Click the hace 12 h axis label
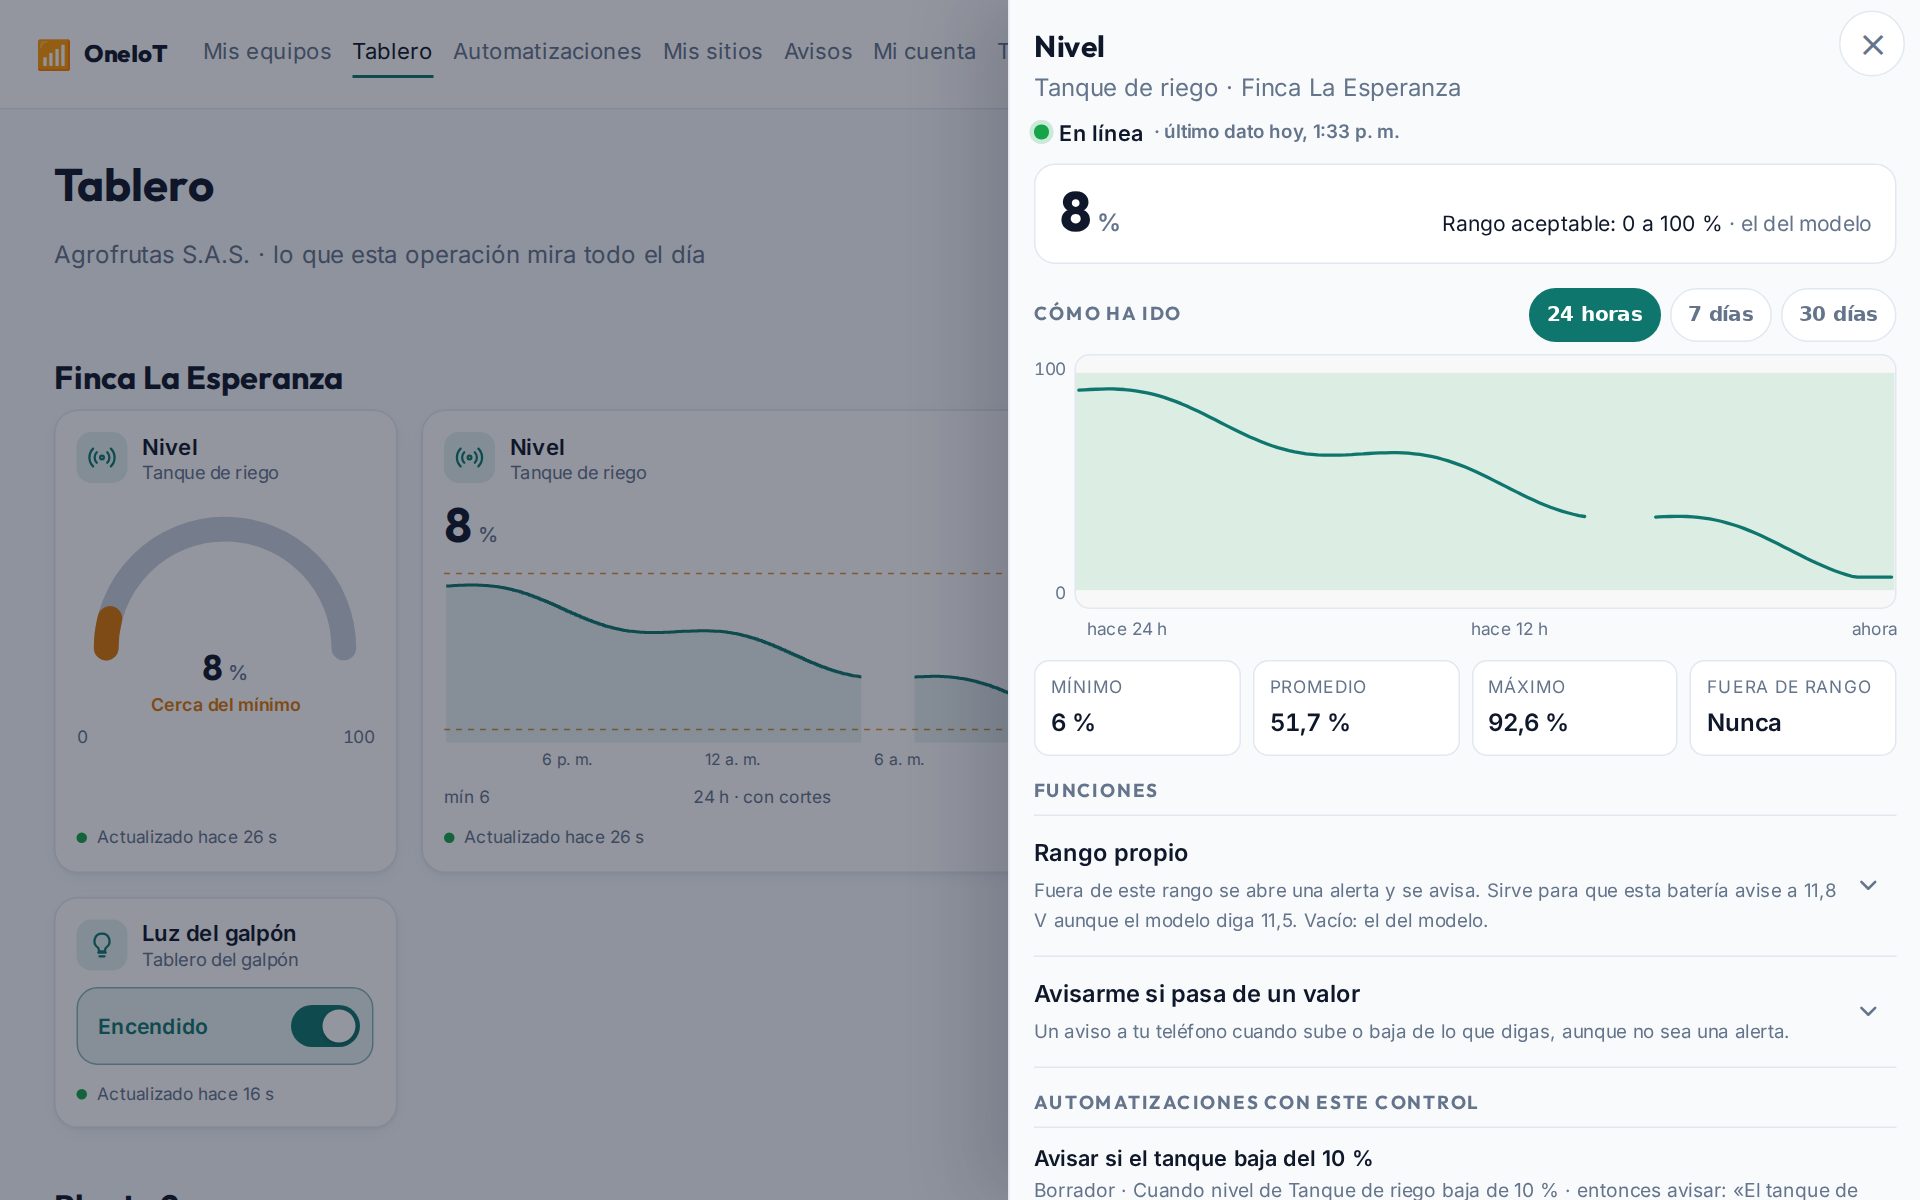This screenshot has height=1200, width=1920. [1509, 629]
